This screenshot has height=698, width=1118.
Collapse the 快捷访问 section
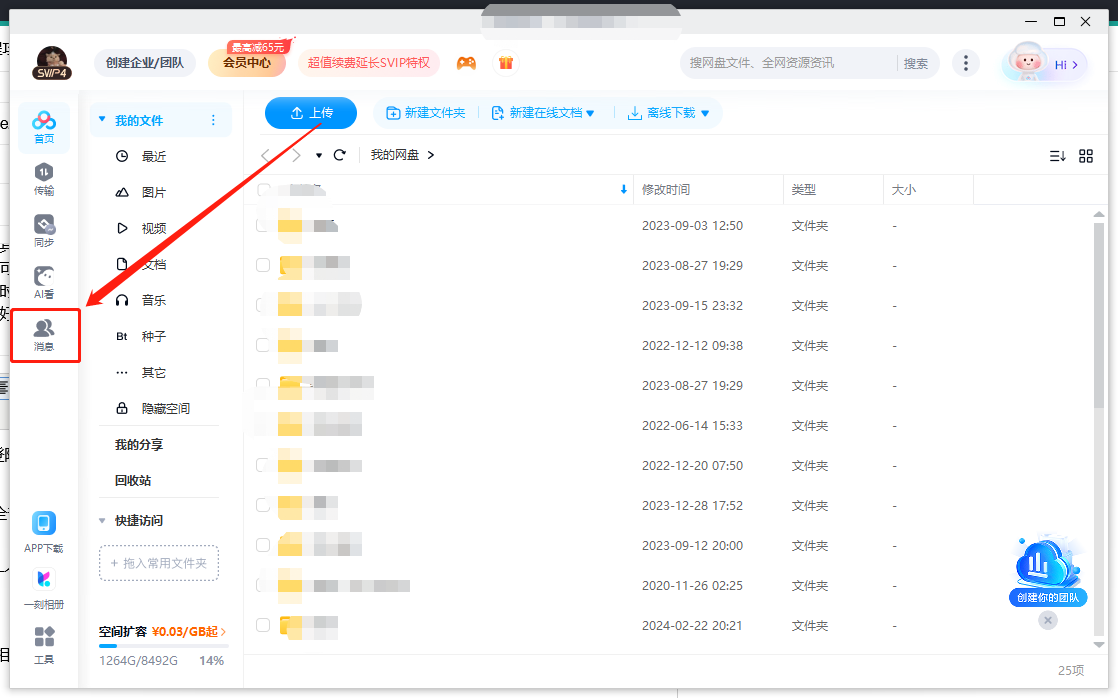[x=102, y=521]
